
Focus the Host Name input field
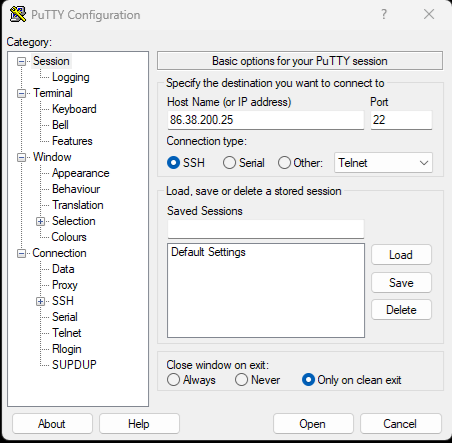click(266, 120)
